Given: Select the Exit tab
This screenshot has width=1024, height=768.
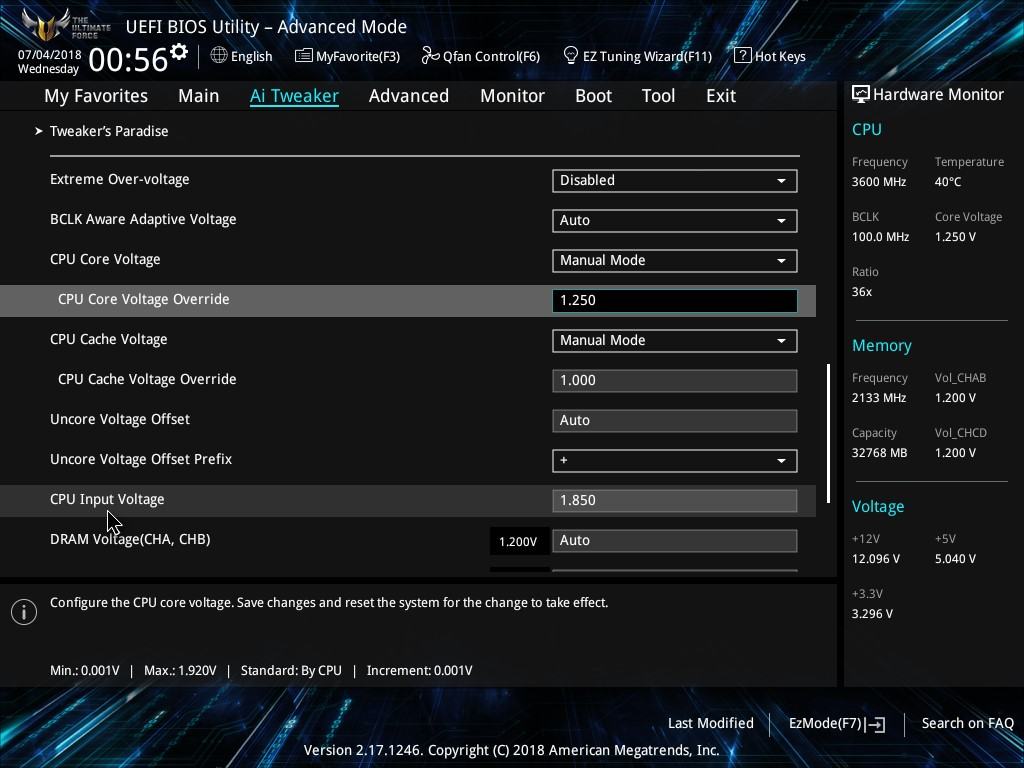Looking at the screenshot, I should (721, 96).
